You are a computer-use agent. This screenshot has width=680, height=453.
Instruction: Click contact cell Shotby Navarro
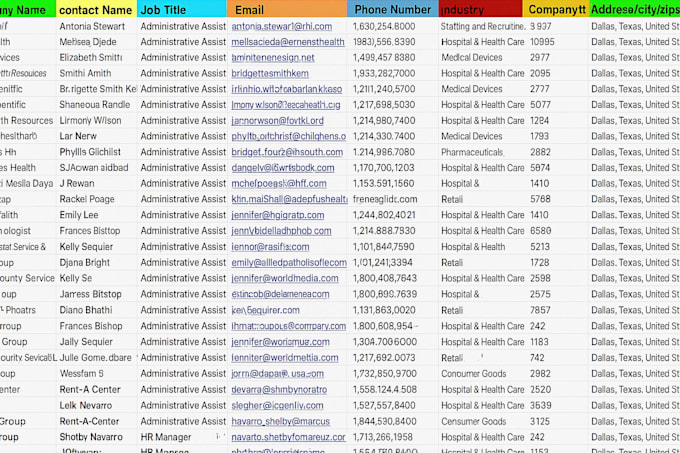91,437
